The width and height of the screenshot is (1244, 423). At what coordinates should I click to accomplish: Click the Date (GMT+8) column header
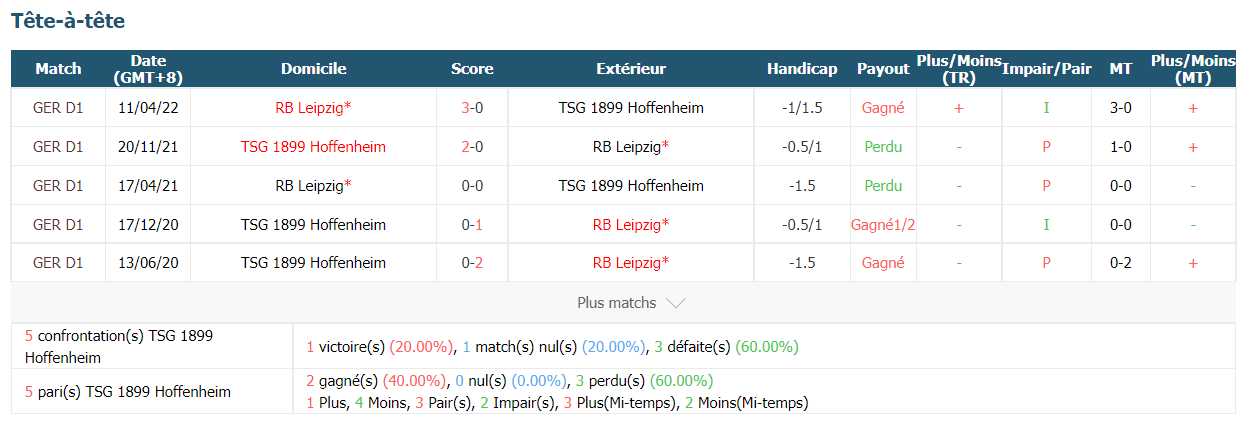pos(148,69)
